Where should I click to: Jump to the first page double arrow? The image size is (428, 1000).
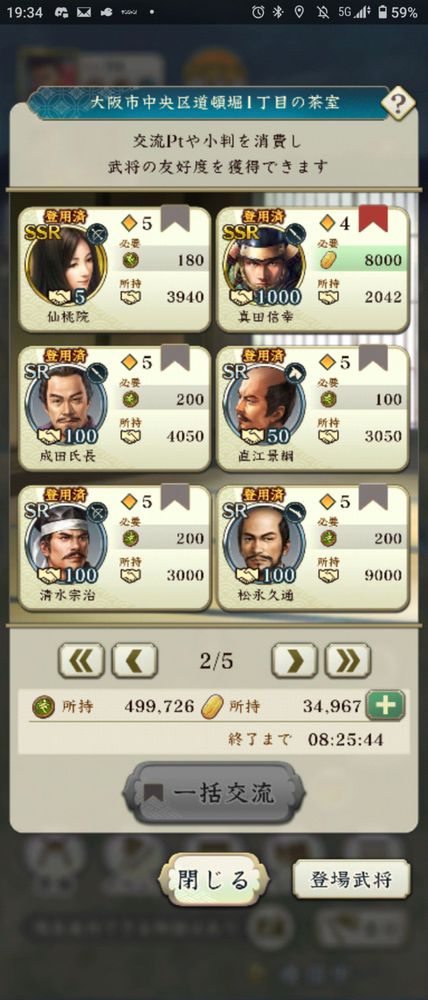pos(81,660)
